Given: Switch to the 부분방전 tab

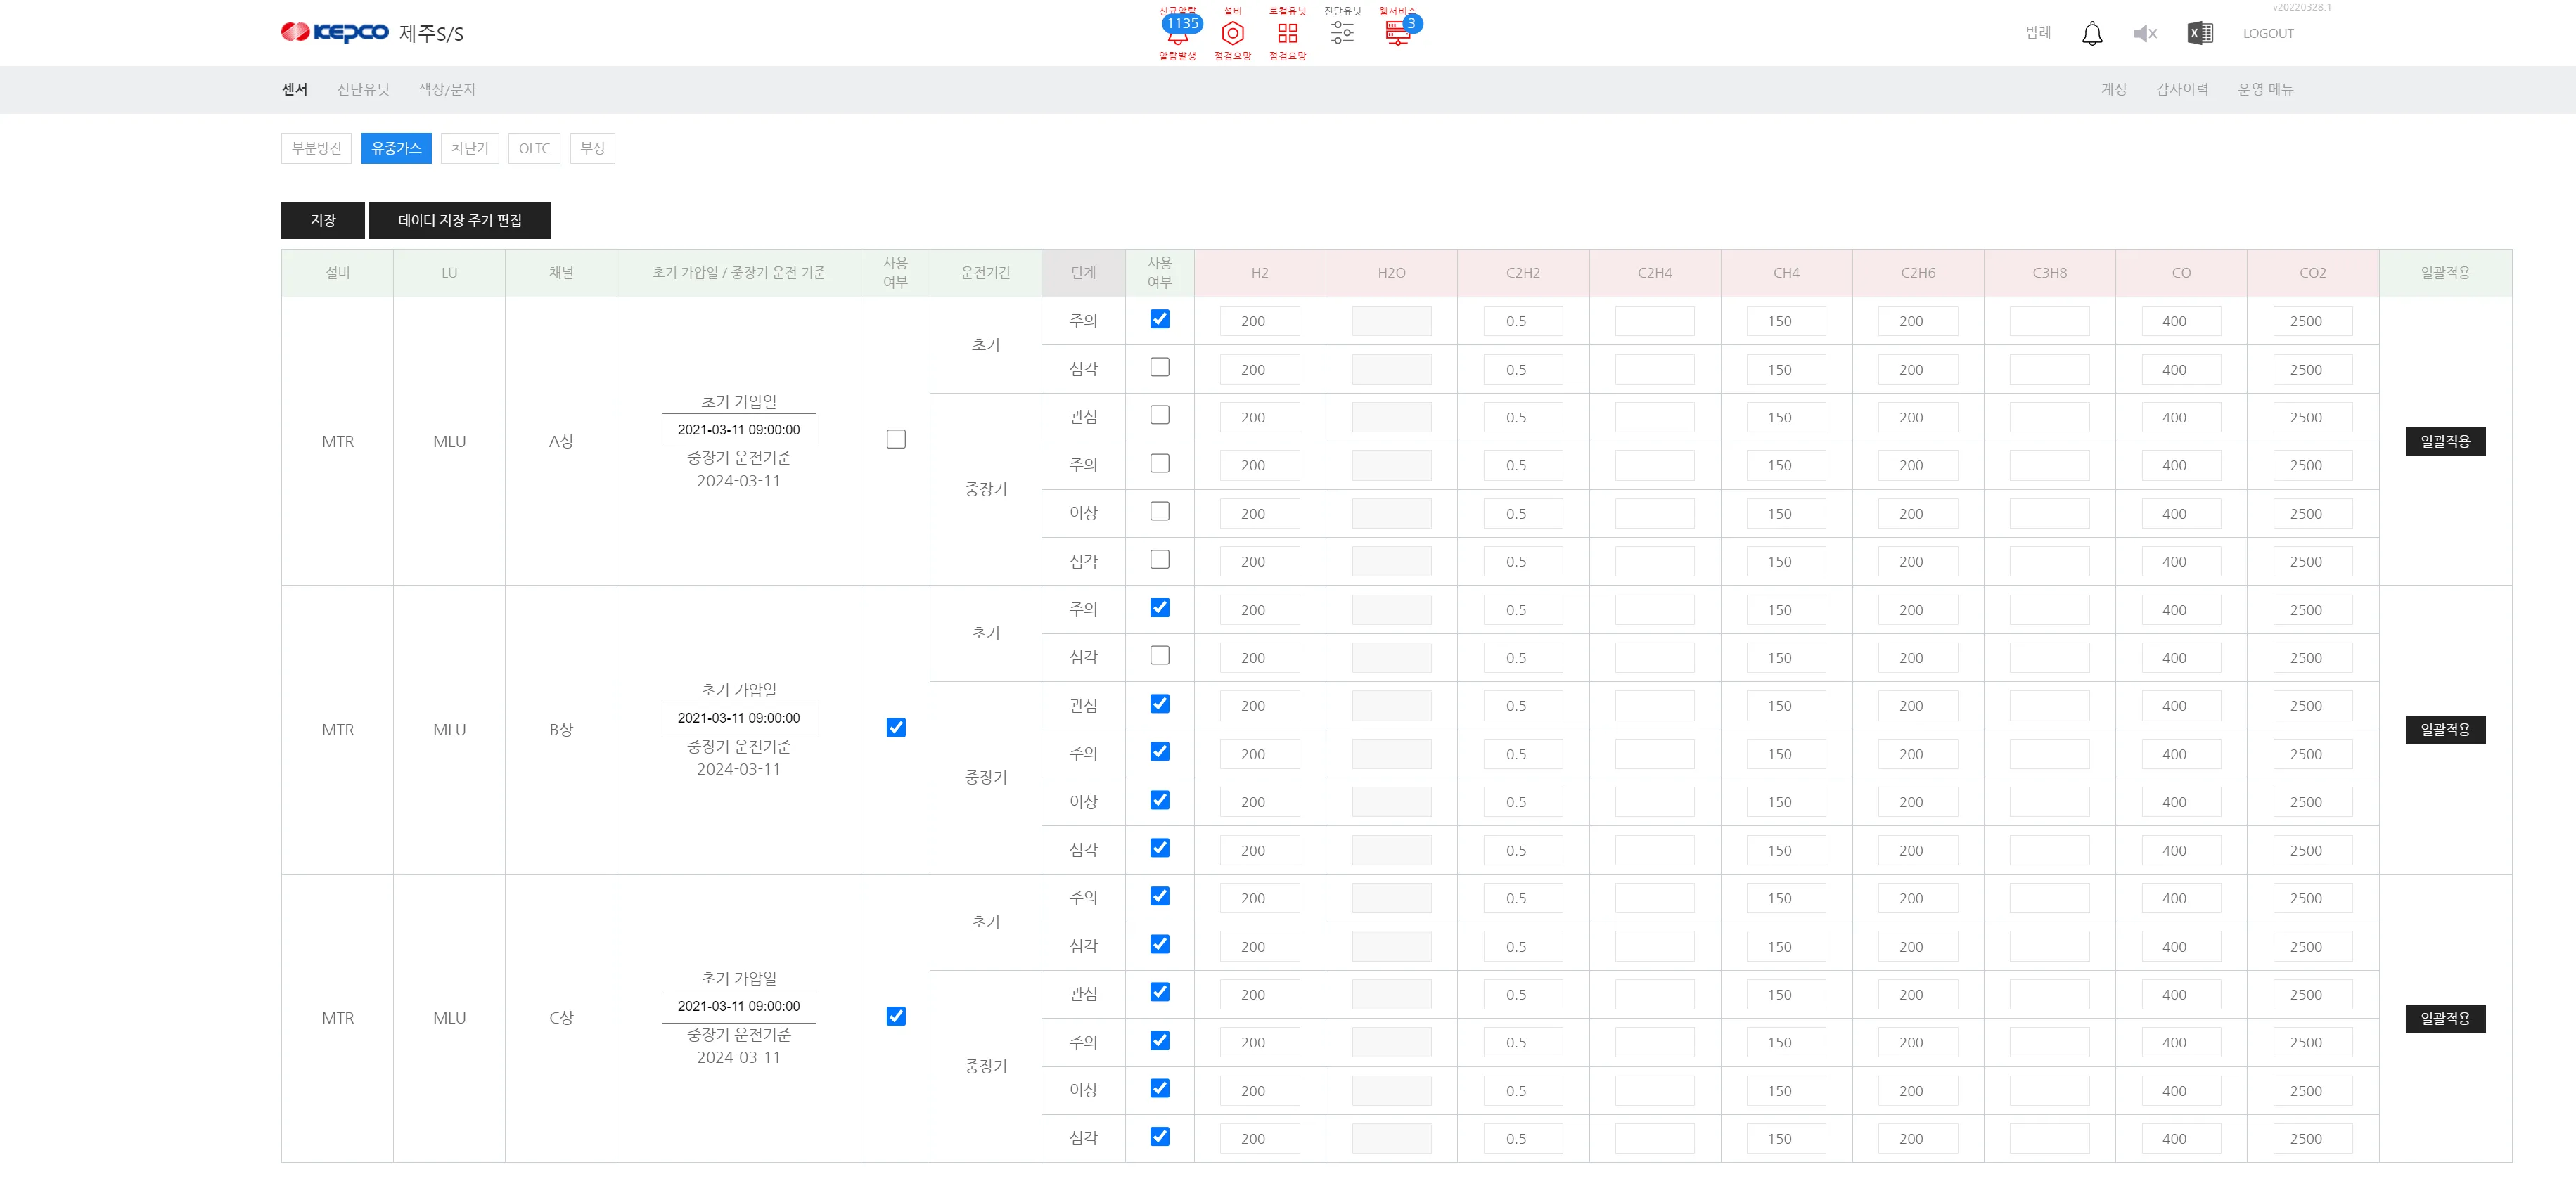Looking at the screenshot, I should (x=316, y=148).
